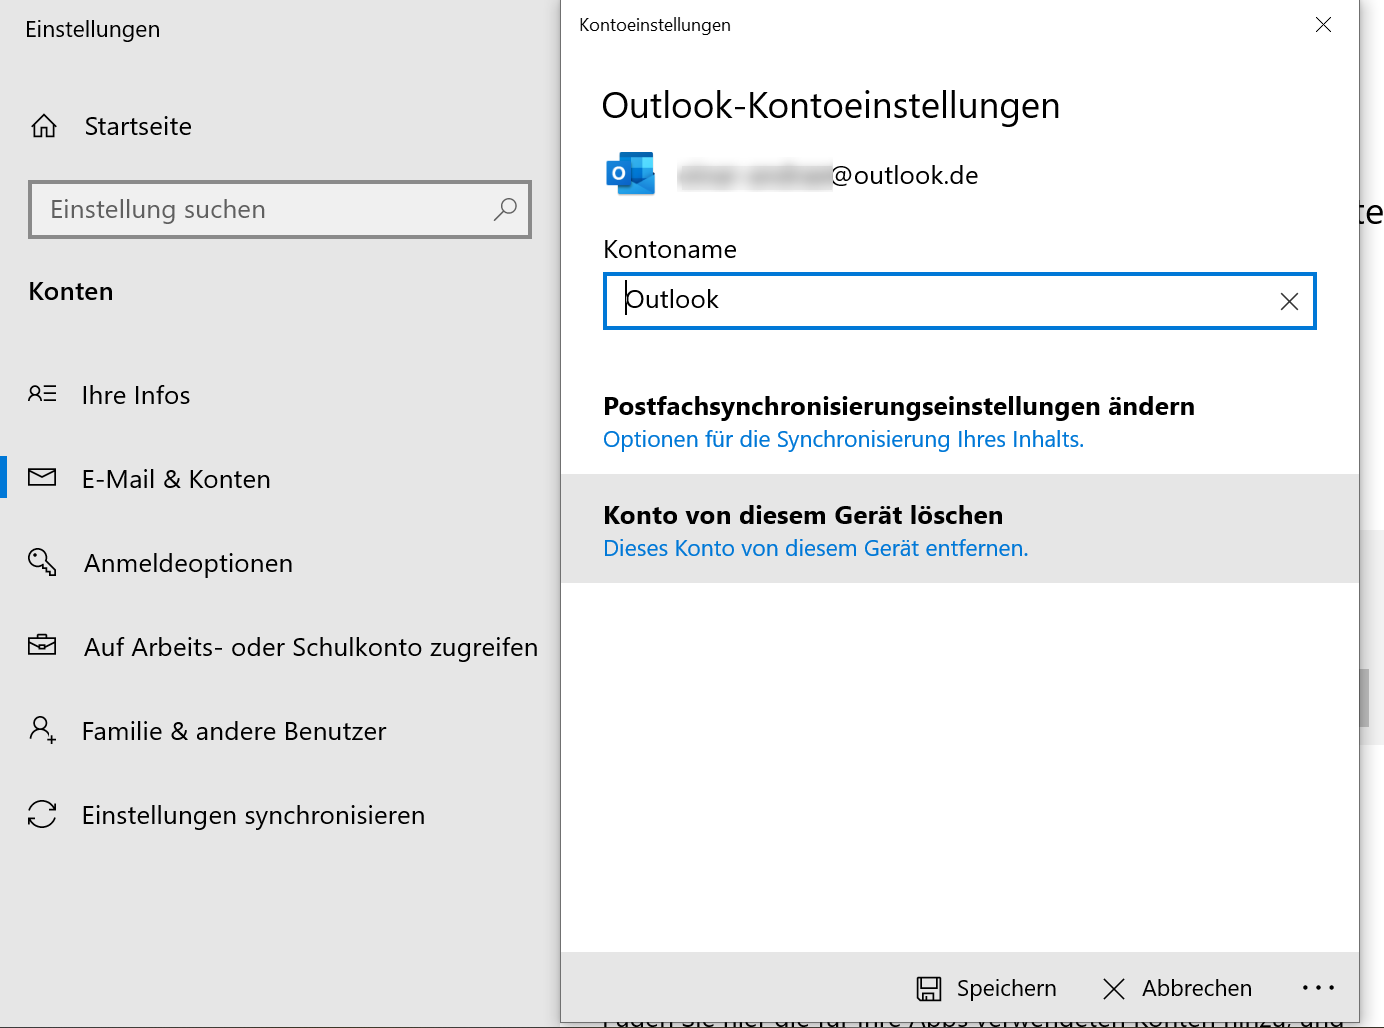Click the Outlook account logo icon

pyautogui.click(x=631, y=173)
